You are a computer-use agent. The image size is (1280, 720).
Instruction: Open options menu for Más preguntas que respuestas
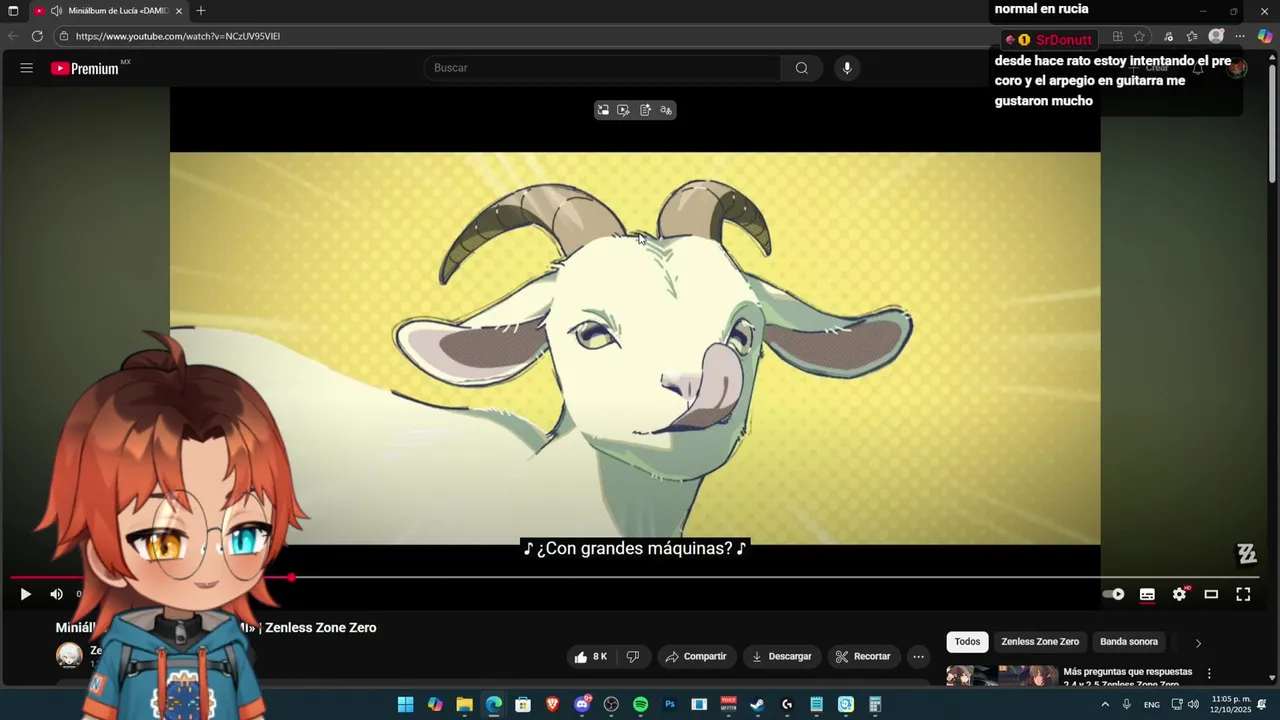click(1209, 674)
